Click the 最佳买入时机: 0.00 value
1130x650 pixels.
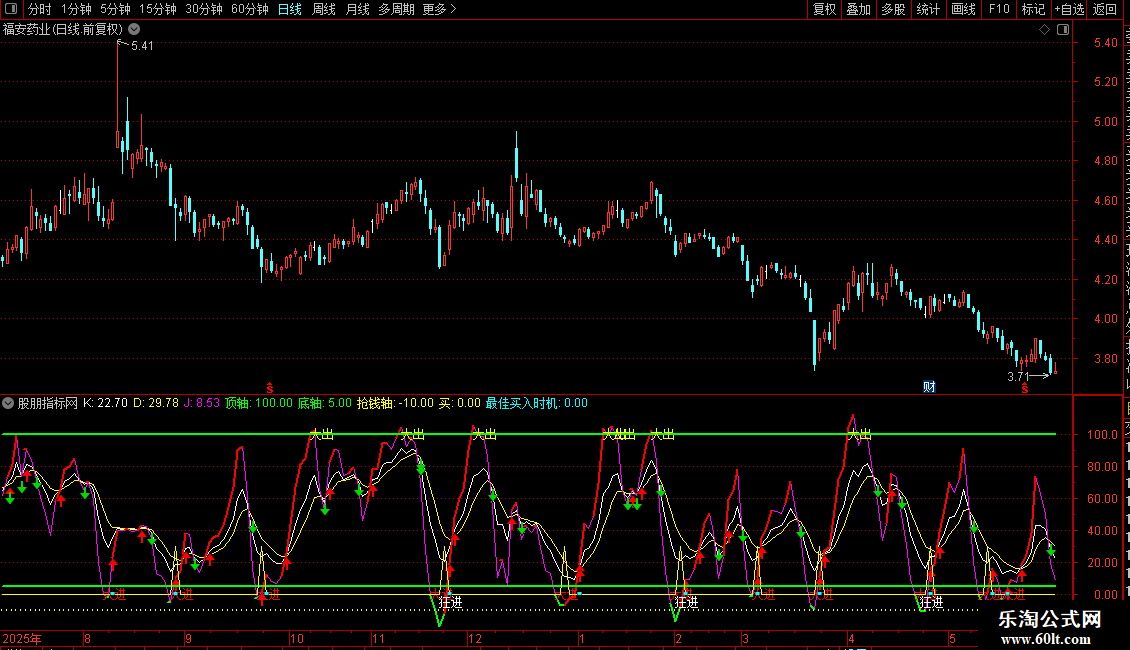[x=537, y=404]
